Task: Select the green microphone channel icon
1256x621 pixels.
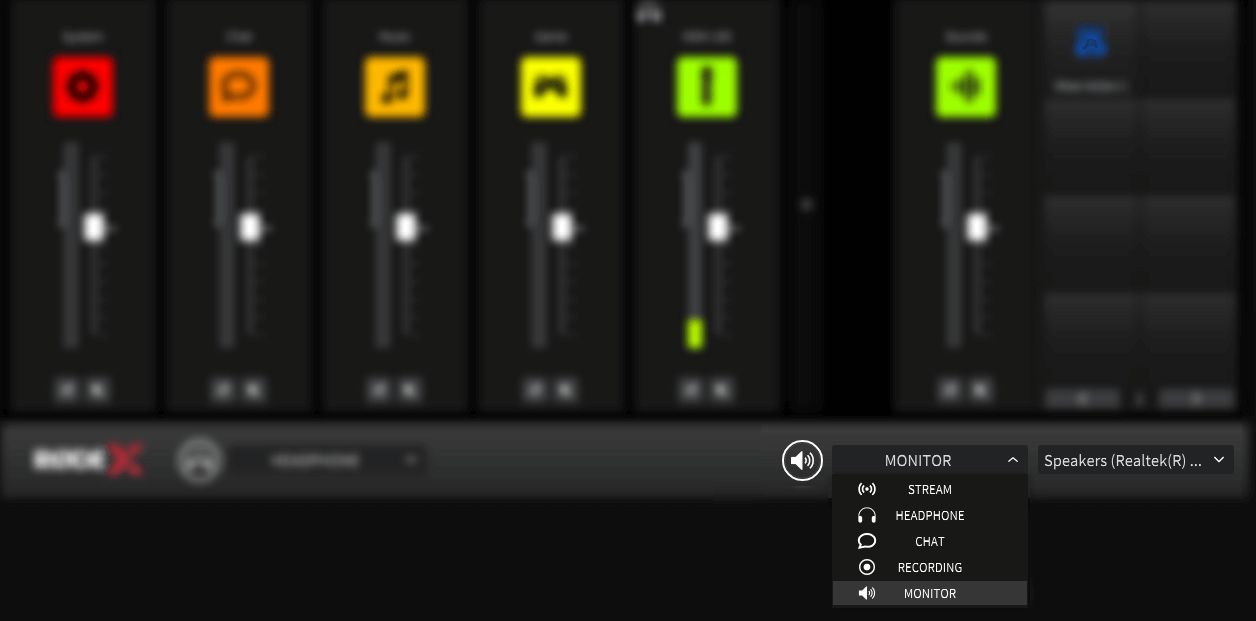Action: point(706,86)
